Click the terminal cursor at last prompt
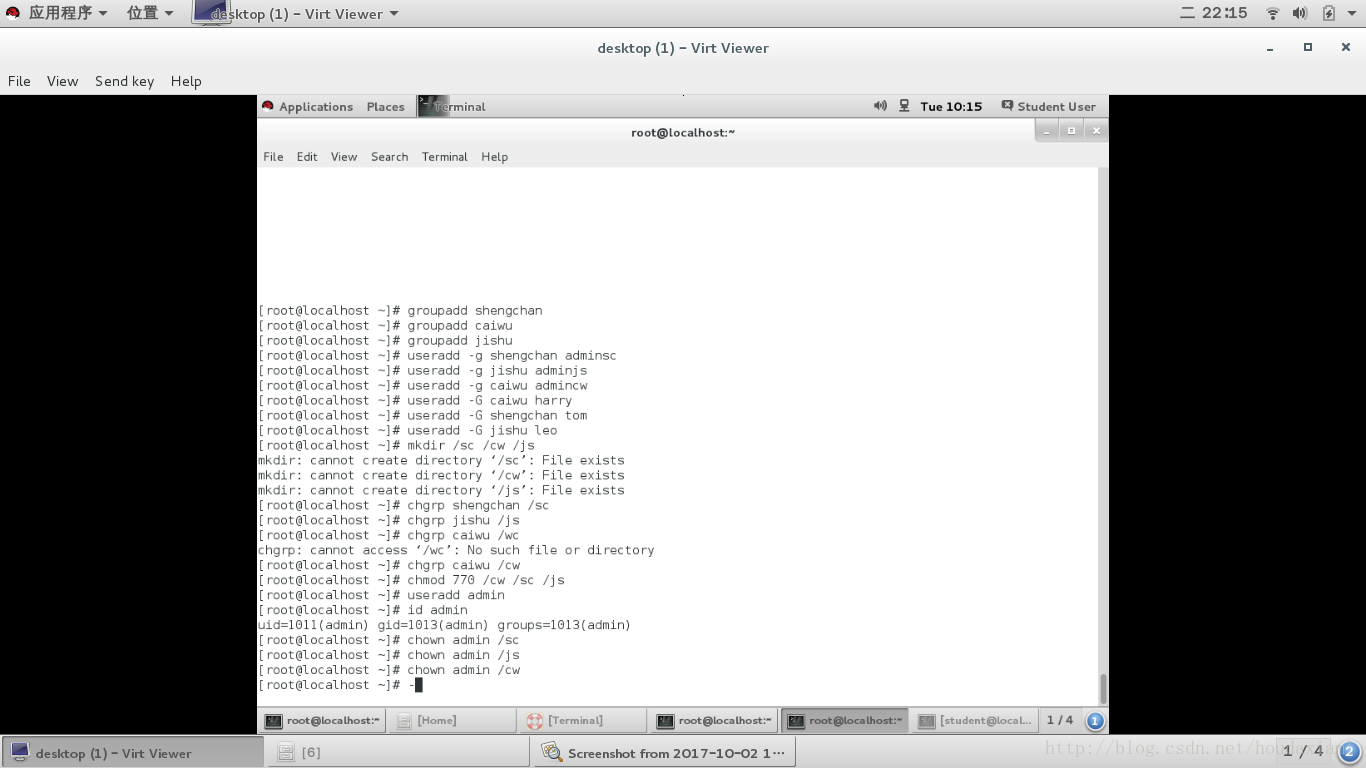This screenshot has width=1366, height=768. click(x=418, y=685)
